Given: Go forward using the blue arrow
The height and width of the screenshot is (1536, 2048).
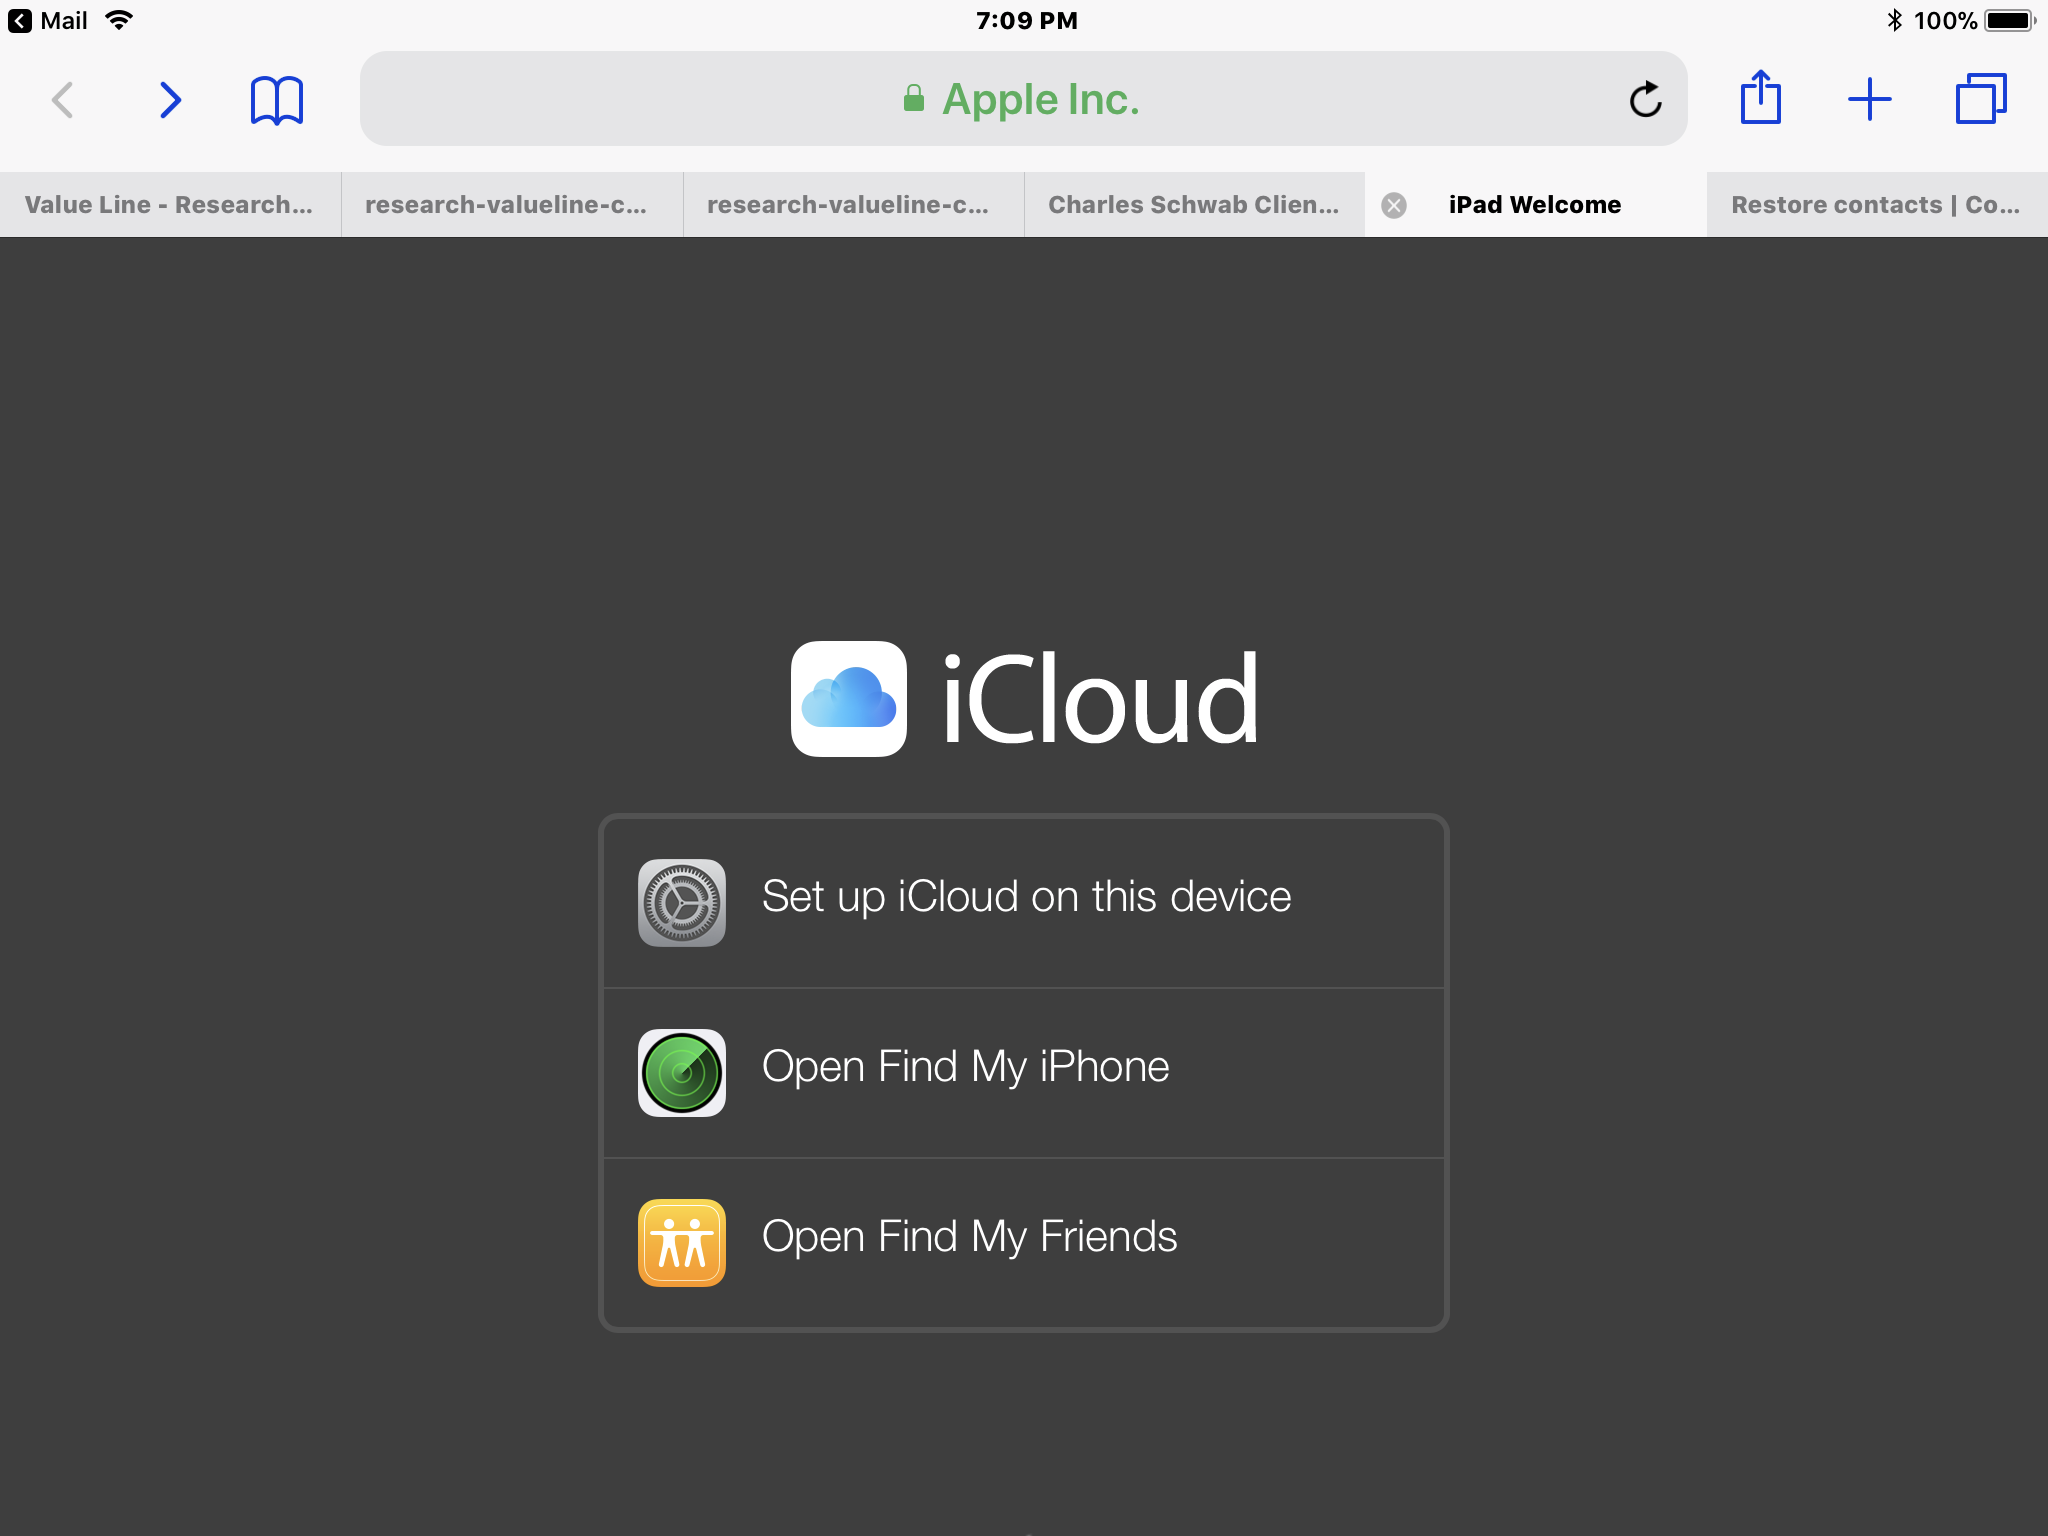Looking at the screenshot, I should 171,100.
